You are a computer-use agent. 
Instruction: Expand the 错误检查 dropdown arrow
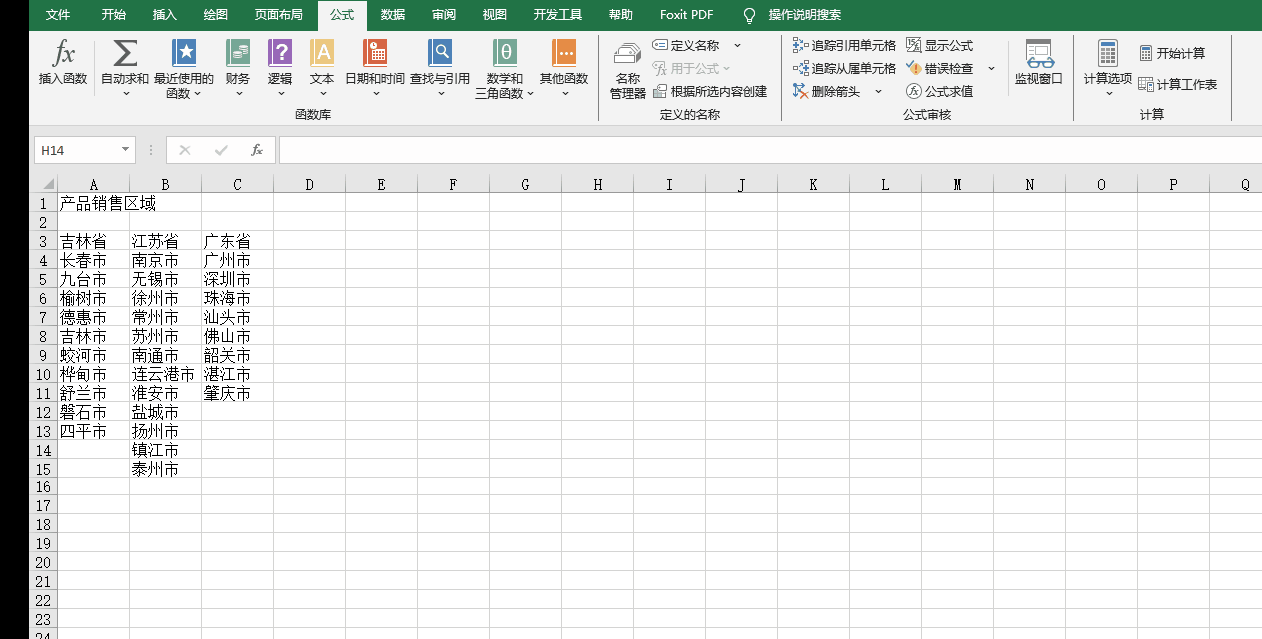(991, 68)
